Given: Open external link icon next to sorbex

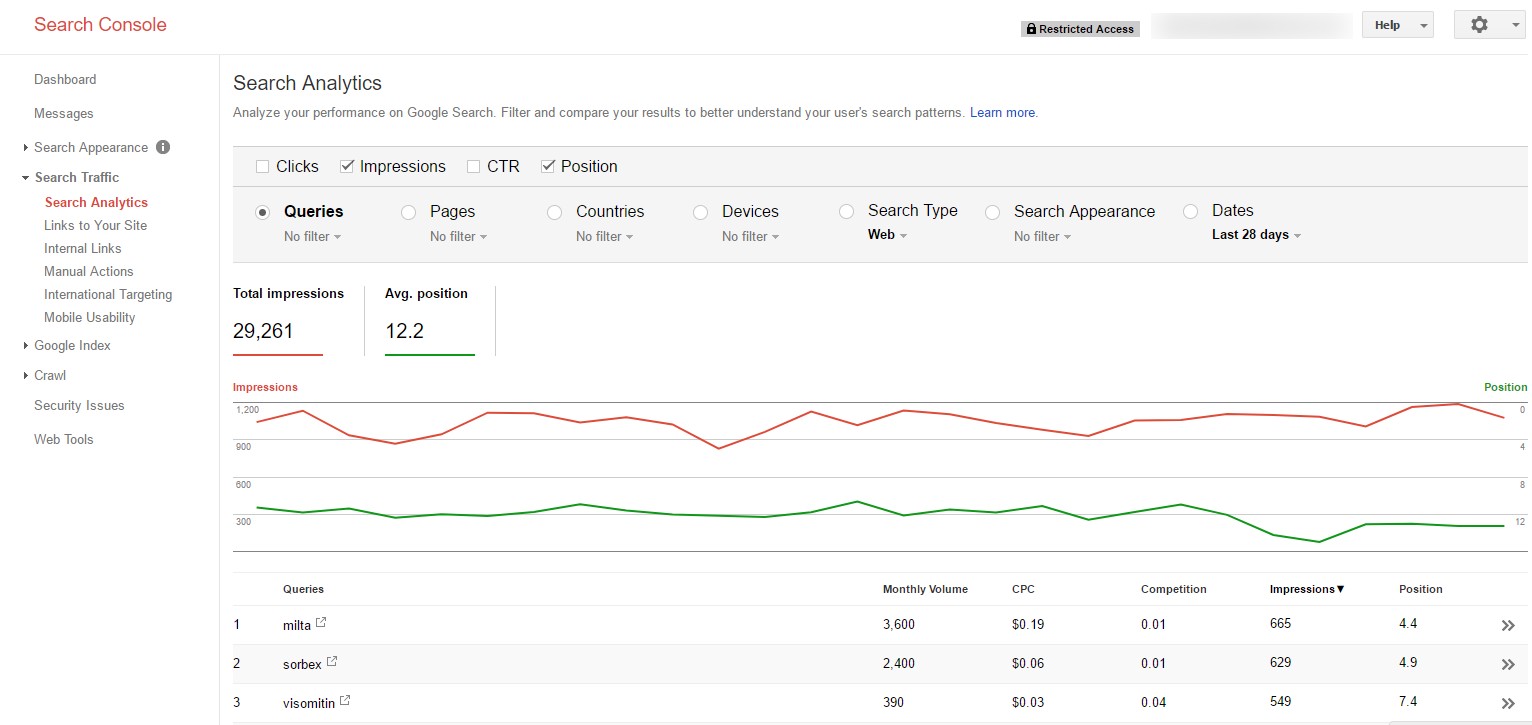Looking at the screenshot, I should pos(332,662).
